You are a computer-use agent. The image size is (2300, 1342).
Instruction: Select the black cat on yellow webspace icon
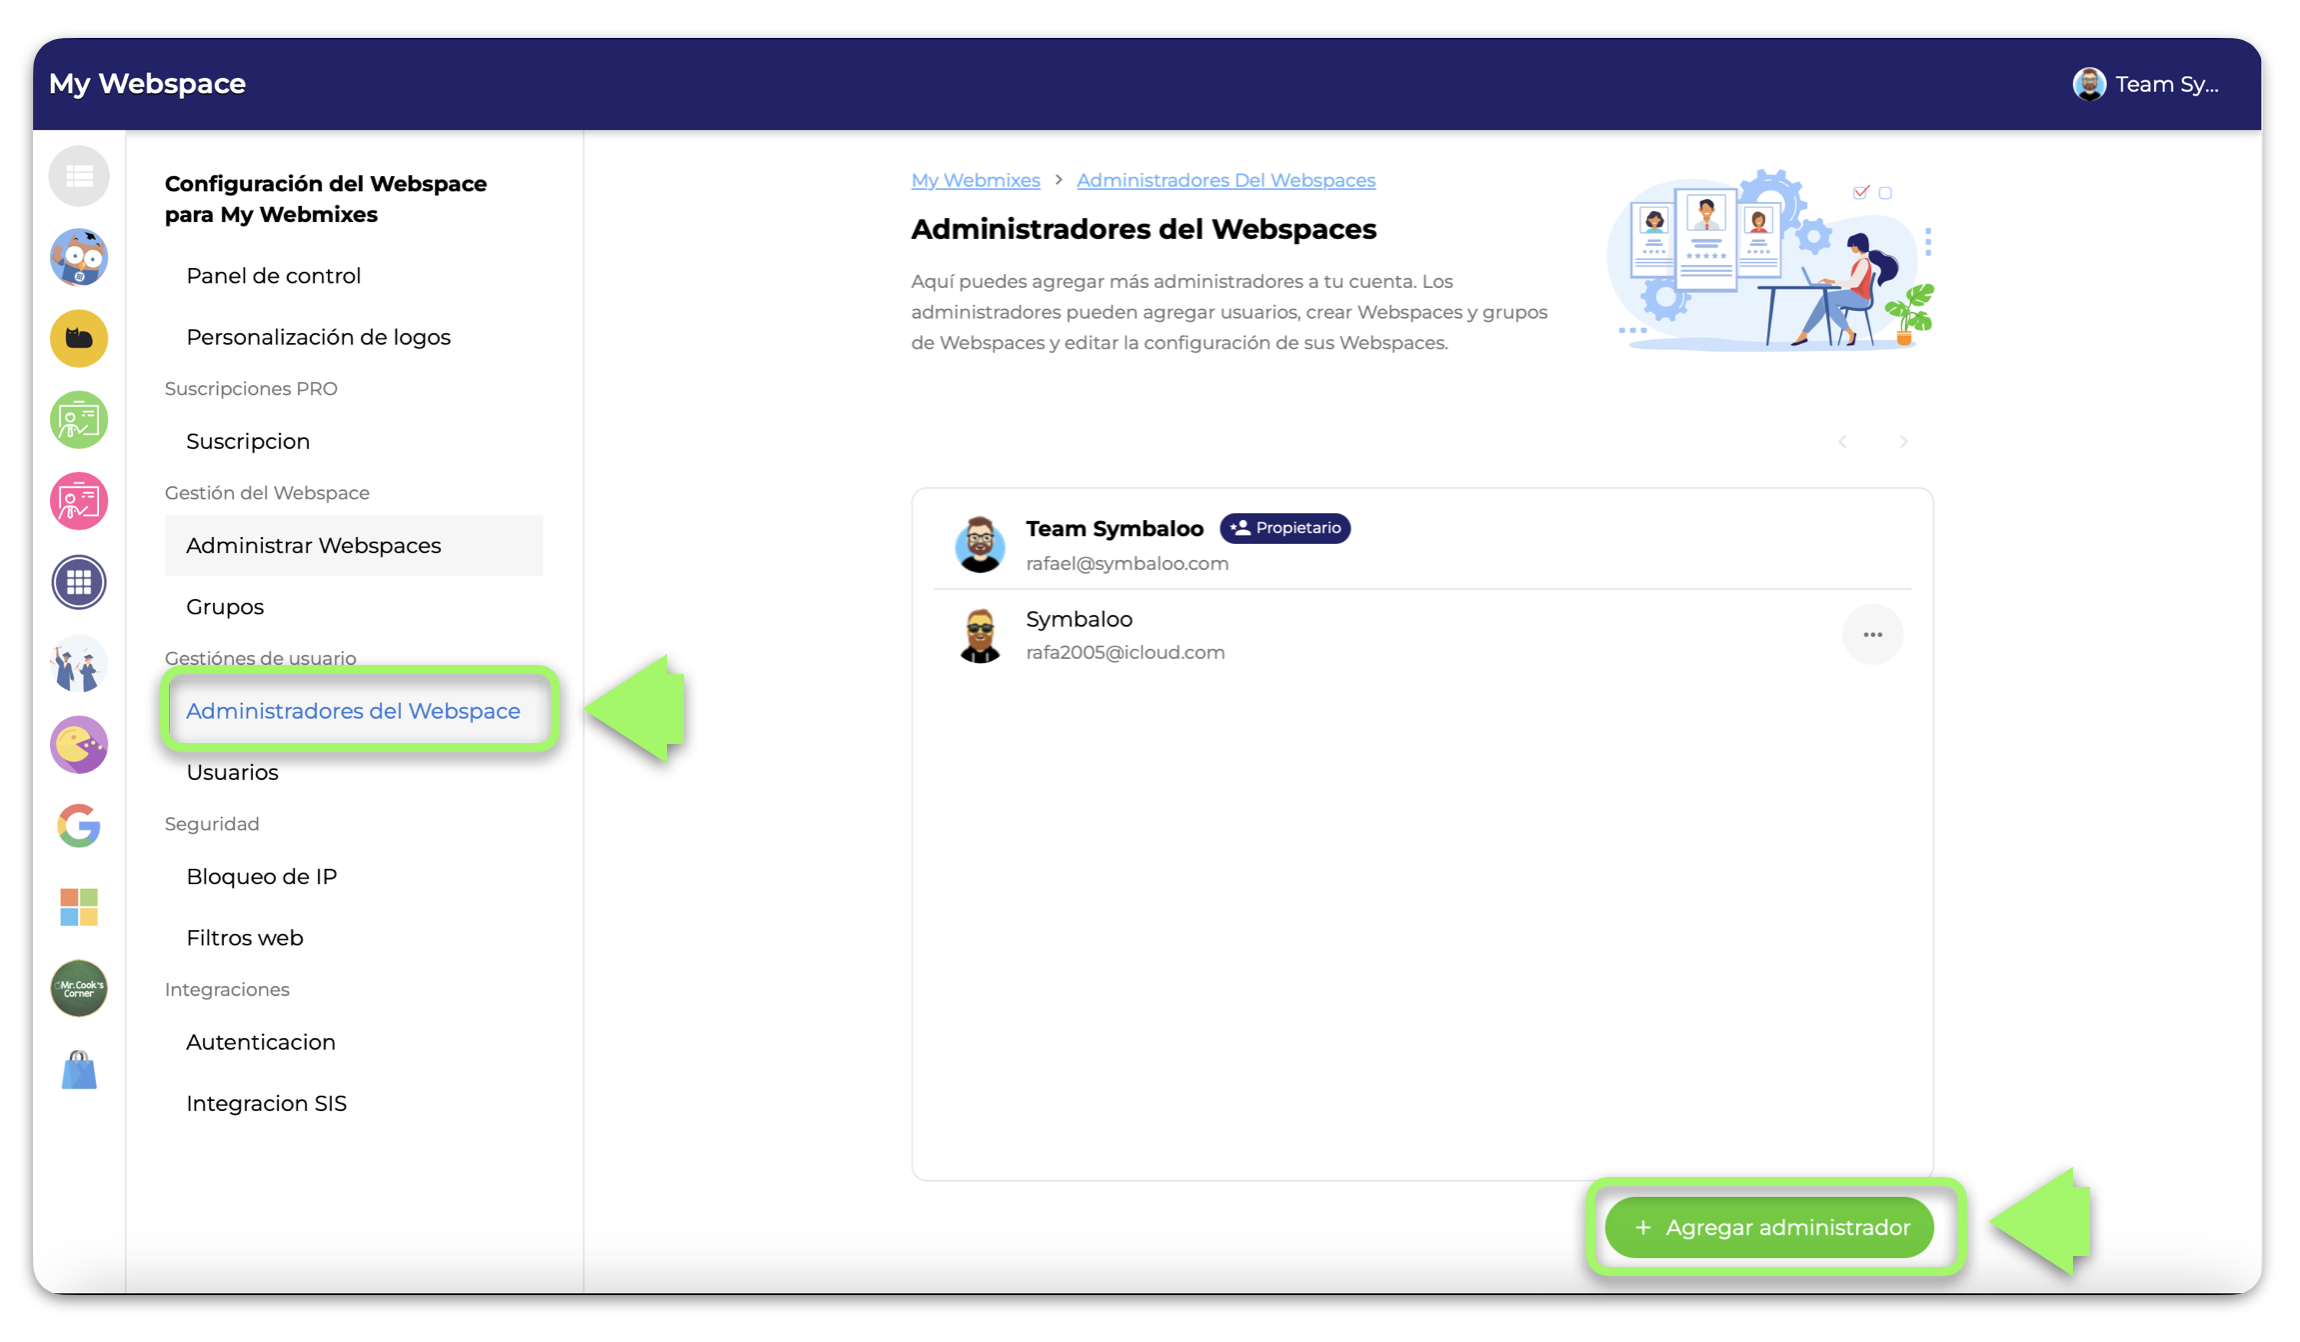point(79,338)
